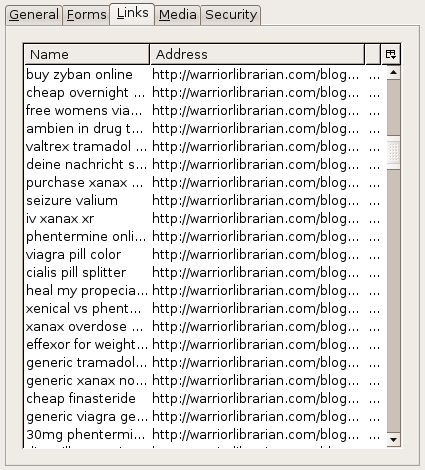Select the 'cheap finasteride' row
Viewport: 425px width, 470px height.
pos(206,398)
